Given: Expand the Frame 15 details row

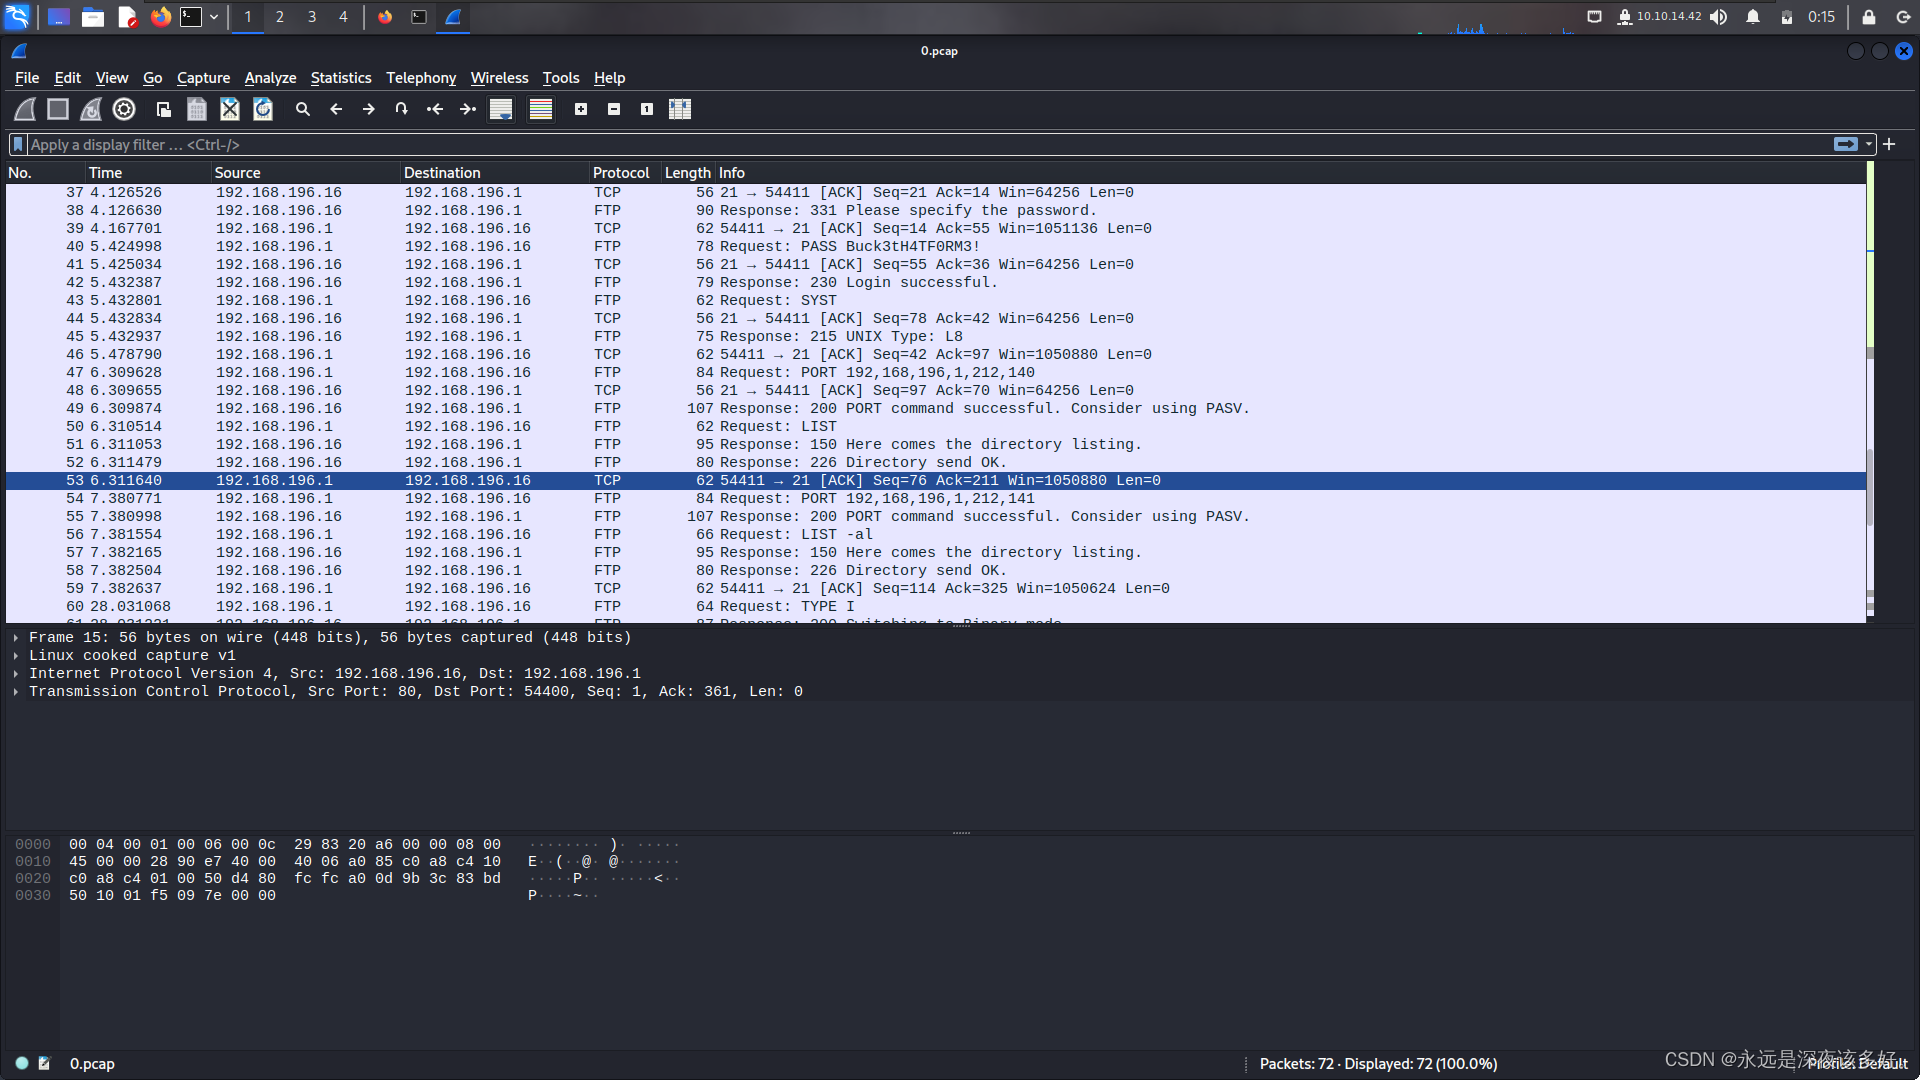Looking at the screenshot, I should coord(16,638).
